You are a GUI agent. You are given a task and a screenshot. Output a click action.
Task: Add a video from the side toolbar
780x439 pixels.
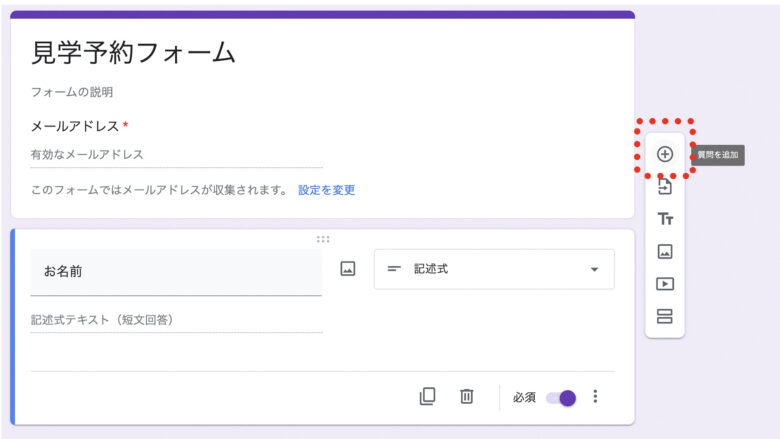(x=665, y=284)
